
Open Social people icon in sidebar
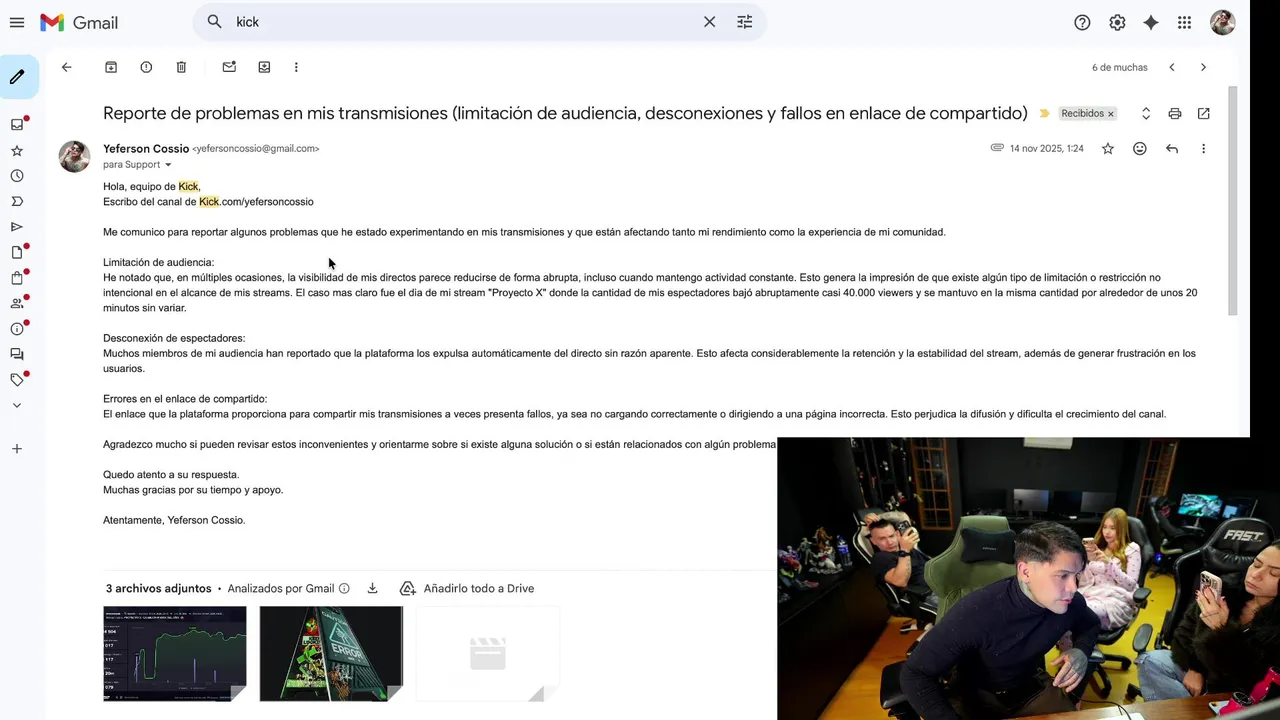tap(17, 303)
